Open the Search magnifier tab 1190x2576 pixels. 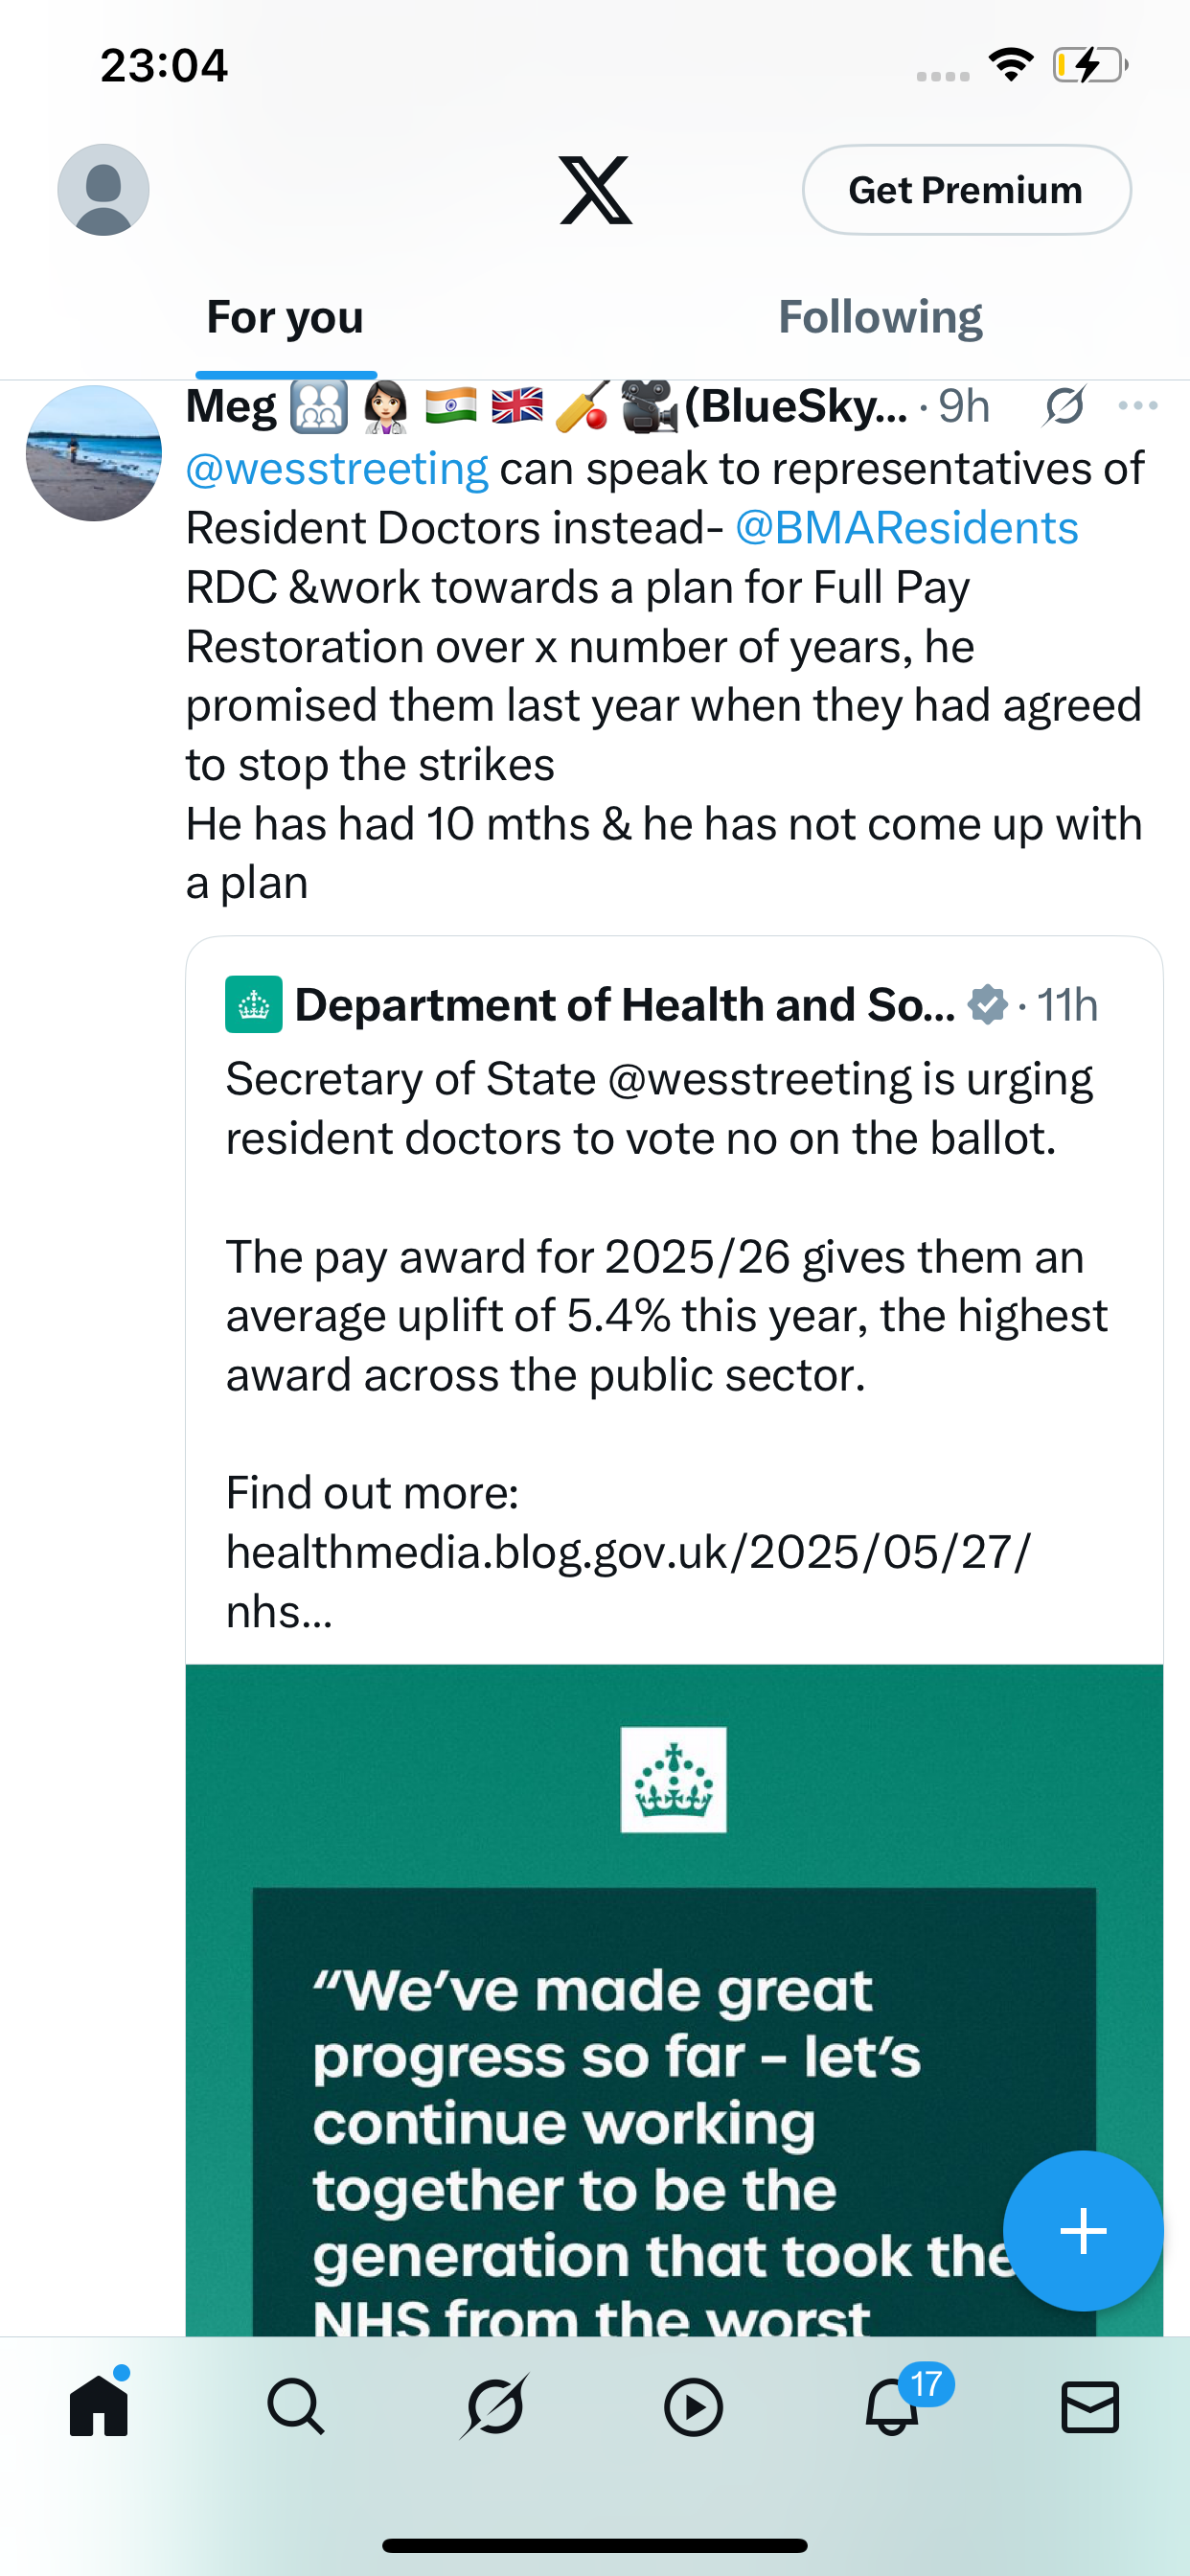(x=296, y=2407)
